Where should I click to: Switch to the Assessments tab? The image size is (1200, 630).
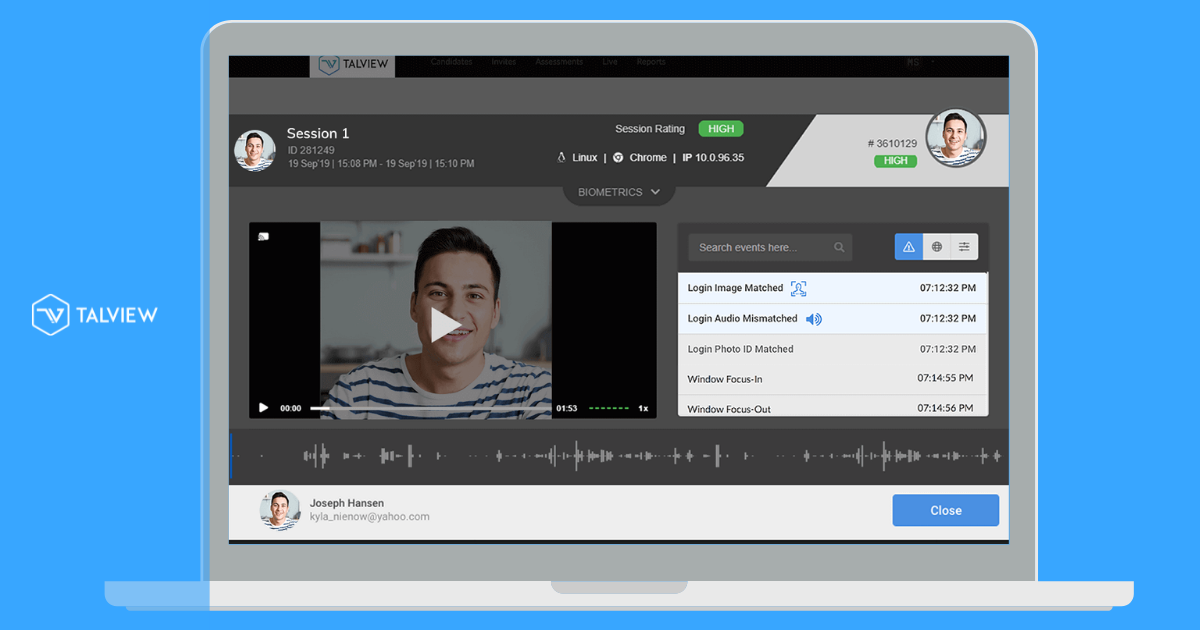coord(558,61)
